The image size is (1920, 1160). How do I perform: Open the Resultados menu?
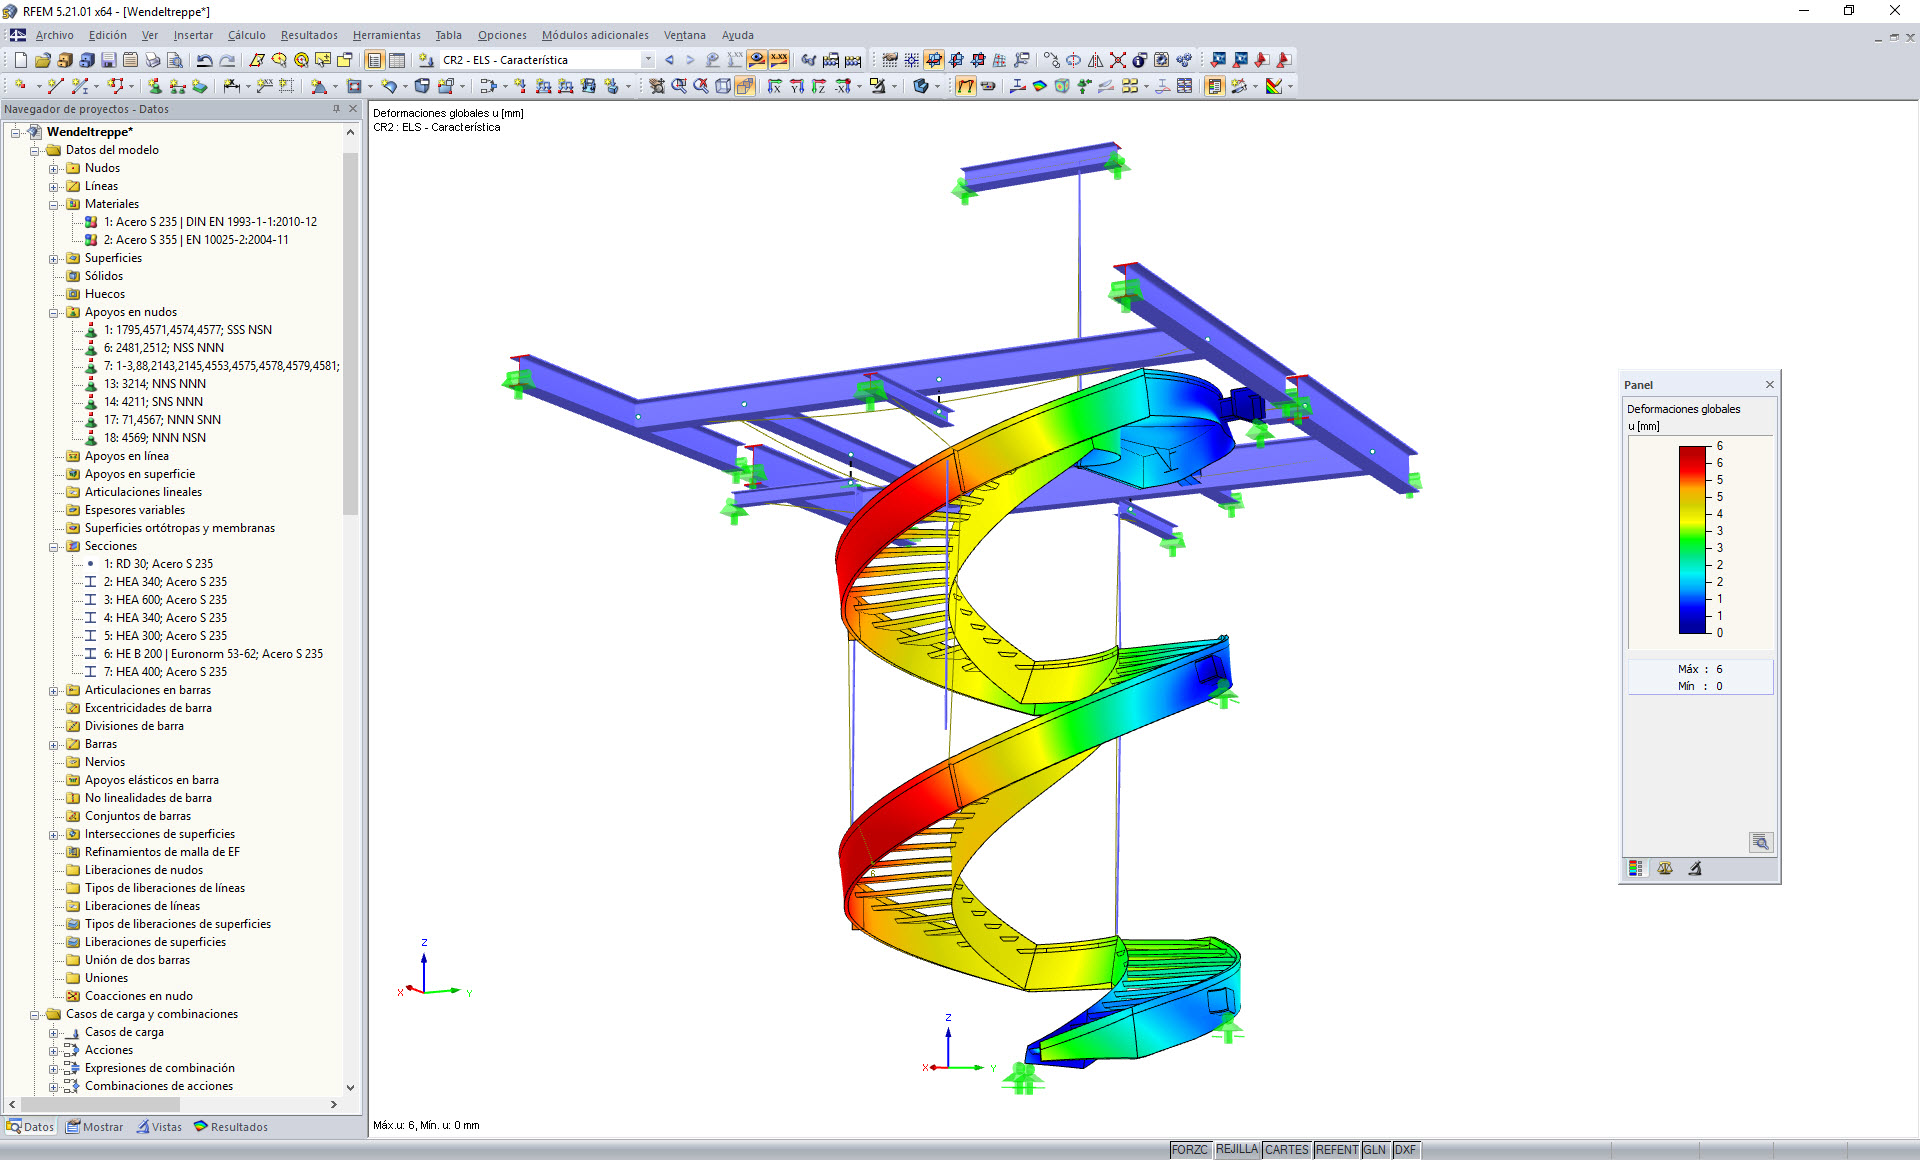pyautogui.click(x=308, y=35)
